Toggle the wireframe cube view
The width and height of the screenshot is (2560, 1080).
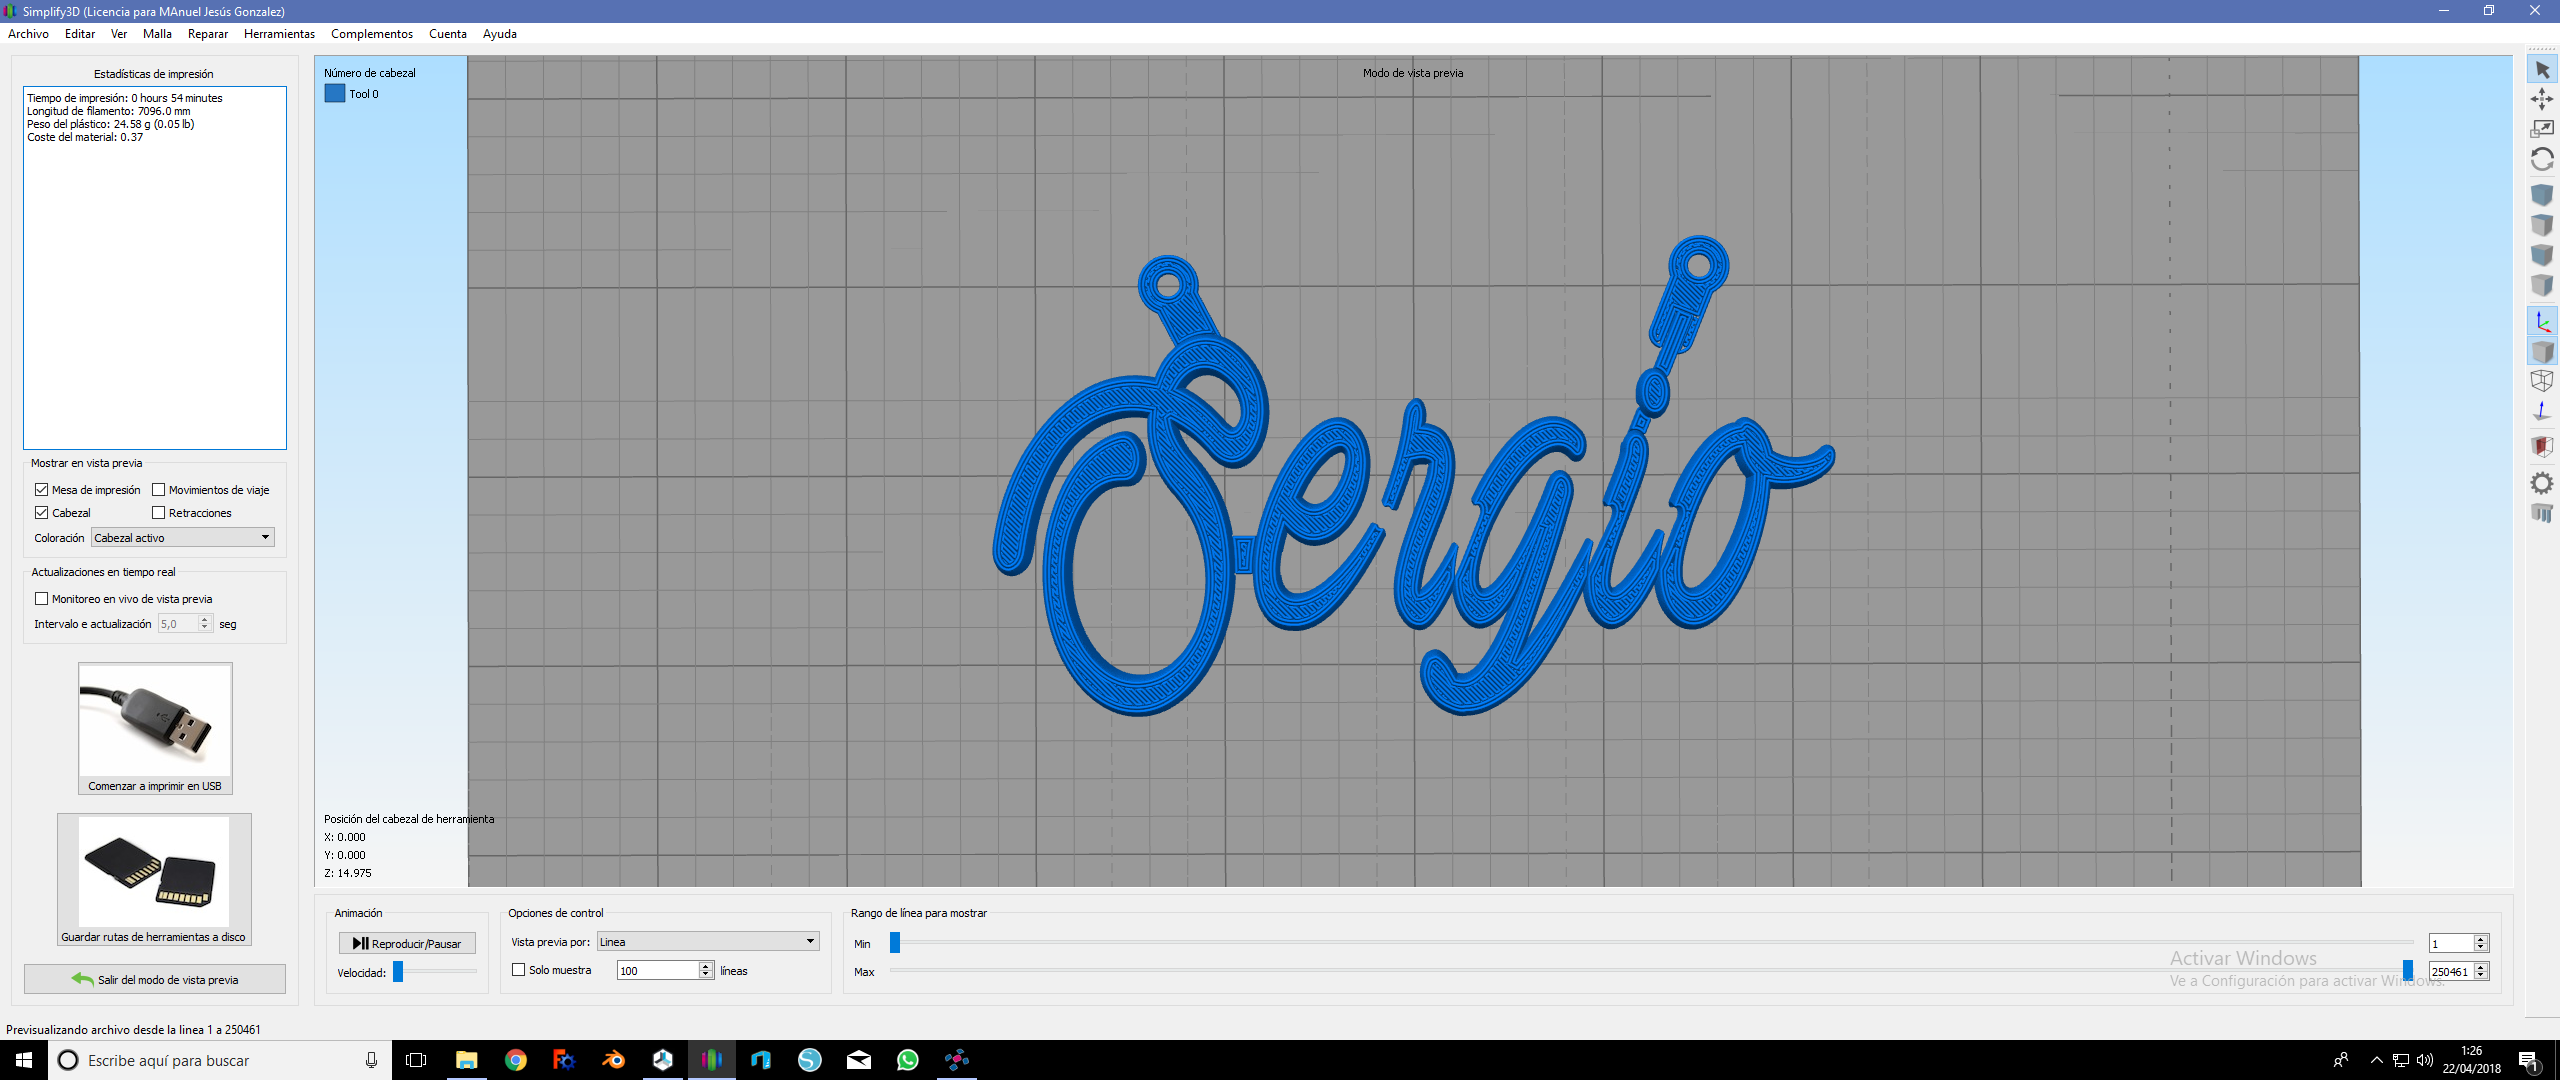pos(2542,381)
